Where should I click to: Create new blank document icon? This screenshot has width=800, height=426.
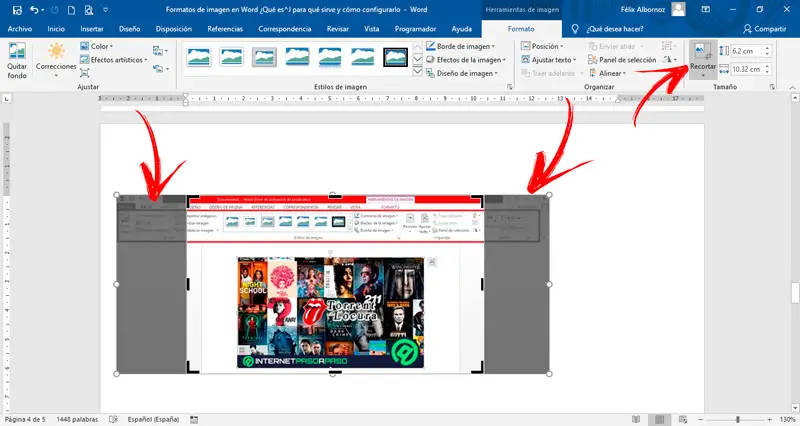click(x=71, y=10)
